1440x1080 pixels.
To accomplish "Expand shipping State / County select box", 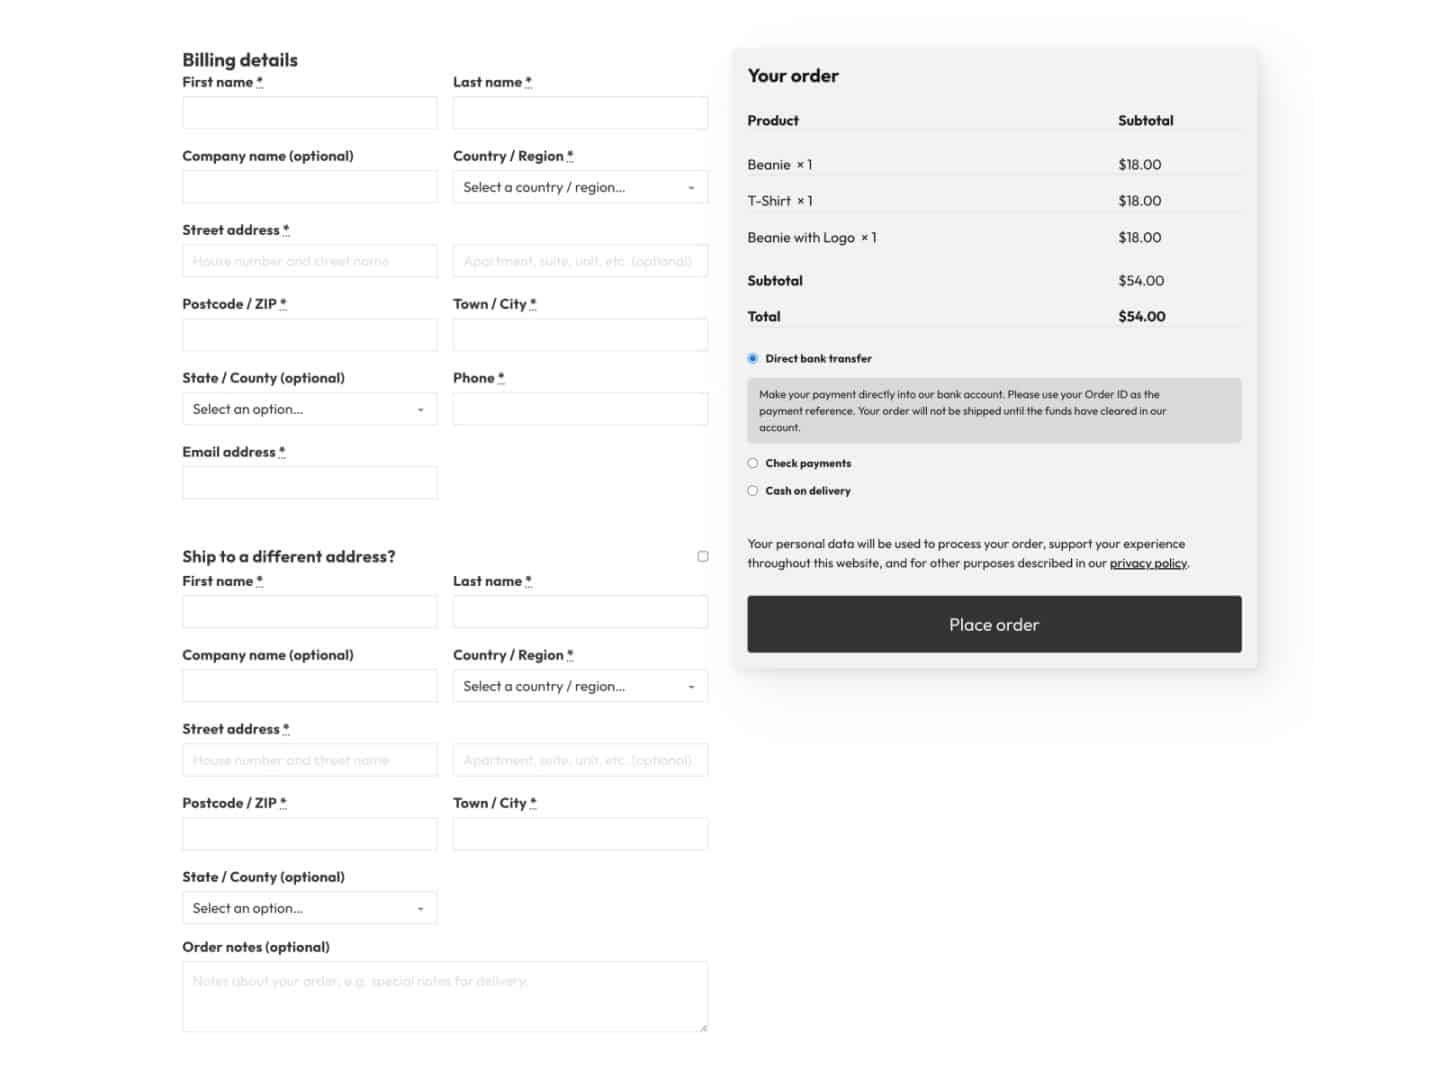I will click(309, 908).
